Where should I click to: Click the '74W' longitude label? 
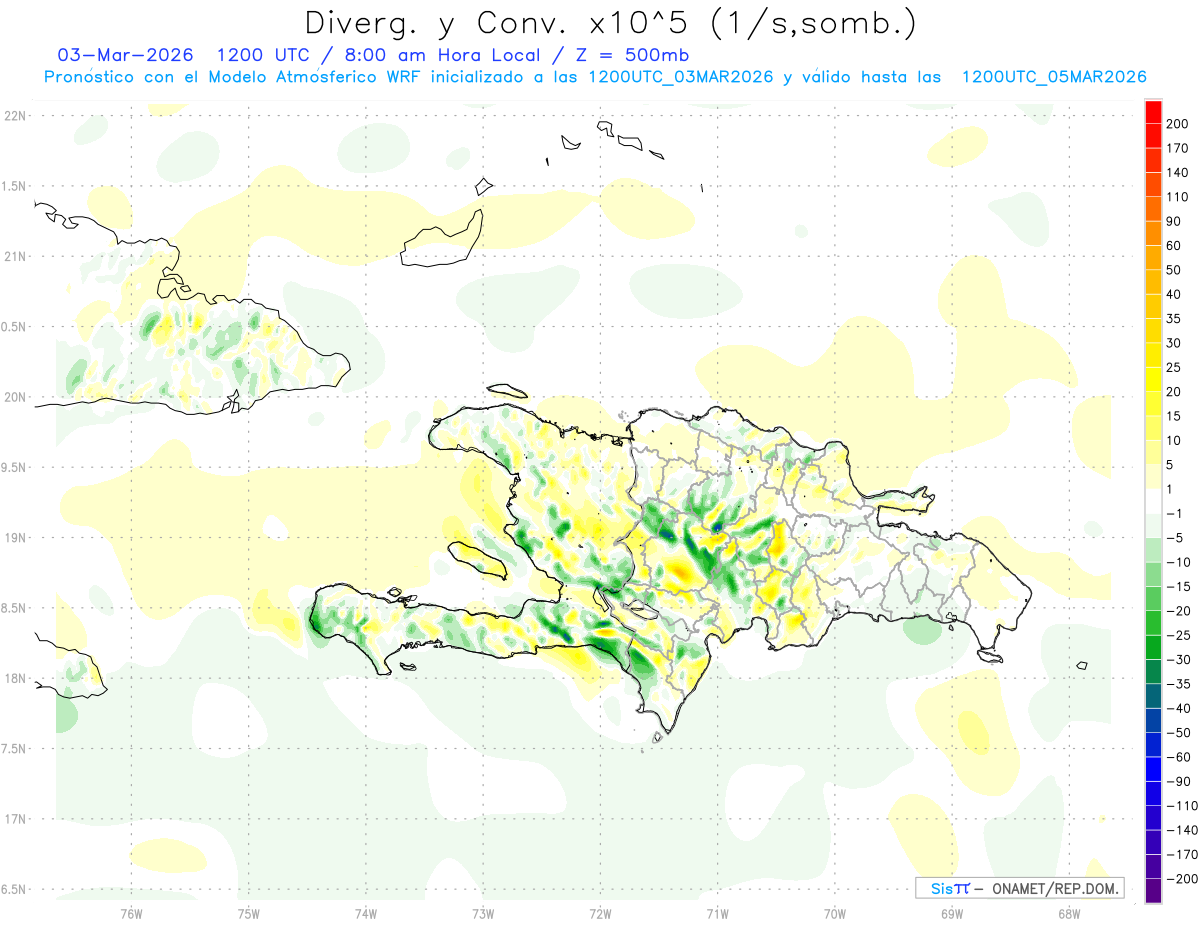pos(366,913)
